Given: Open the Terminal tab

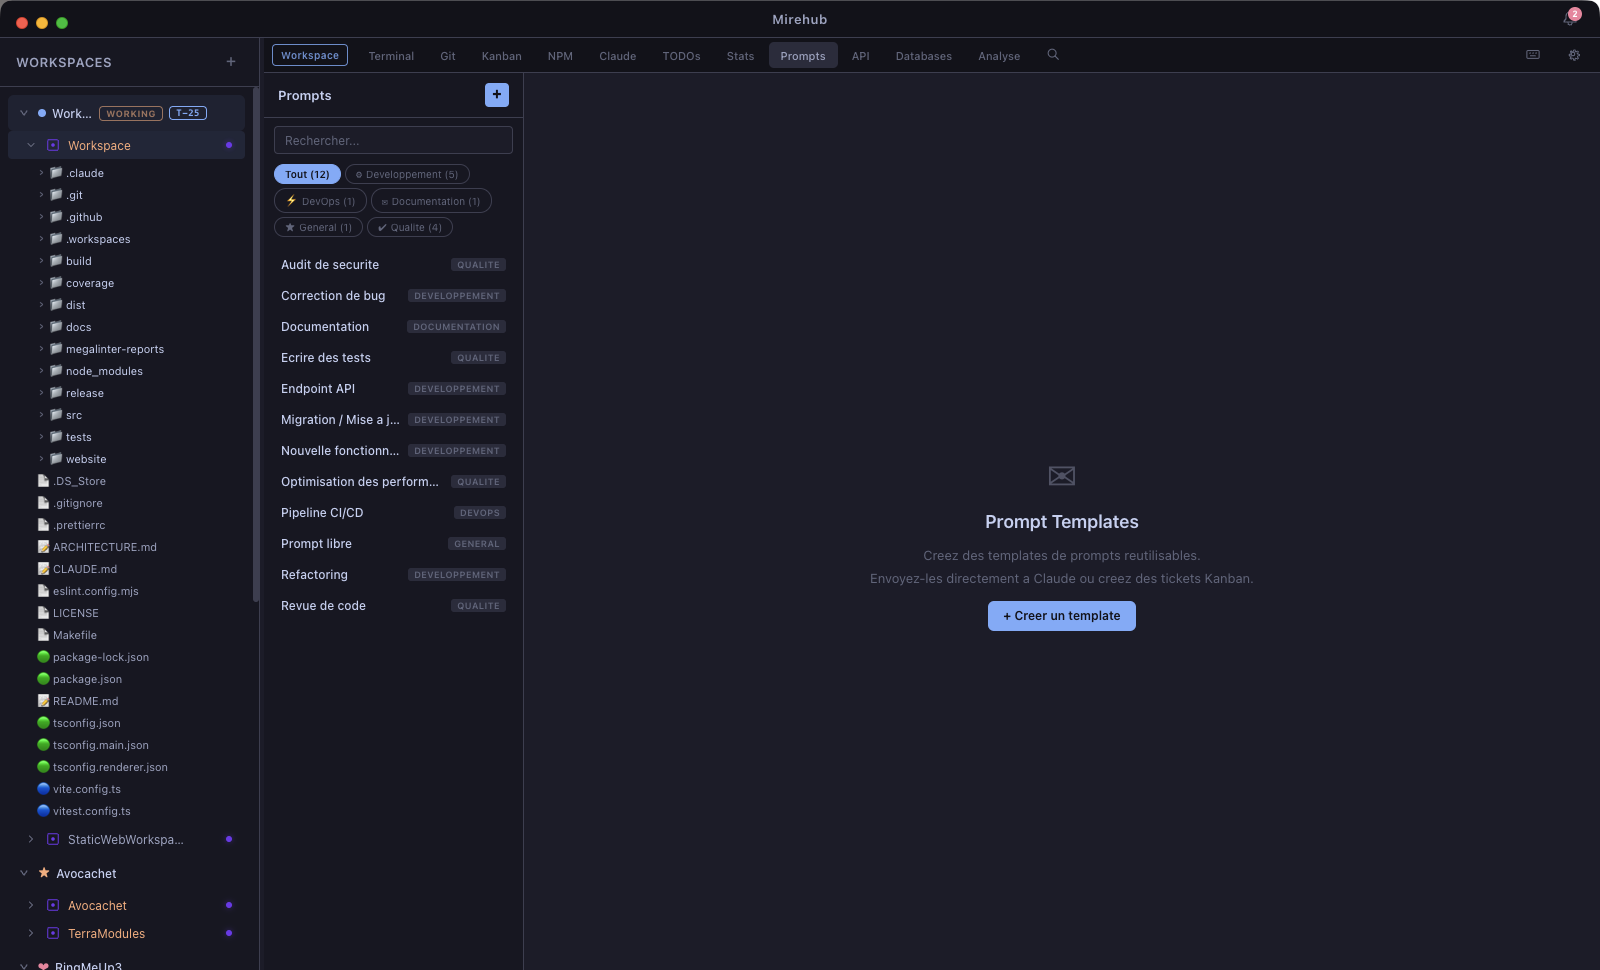Looking at the screenshot, I should (x=391, y=56).
